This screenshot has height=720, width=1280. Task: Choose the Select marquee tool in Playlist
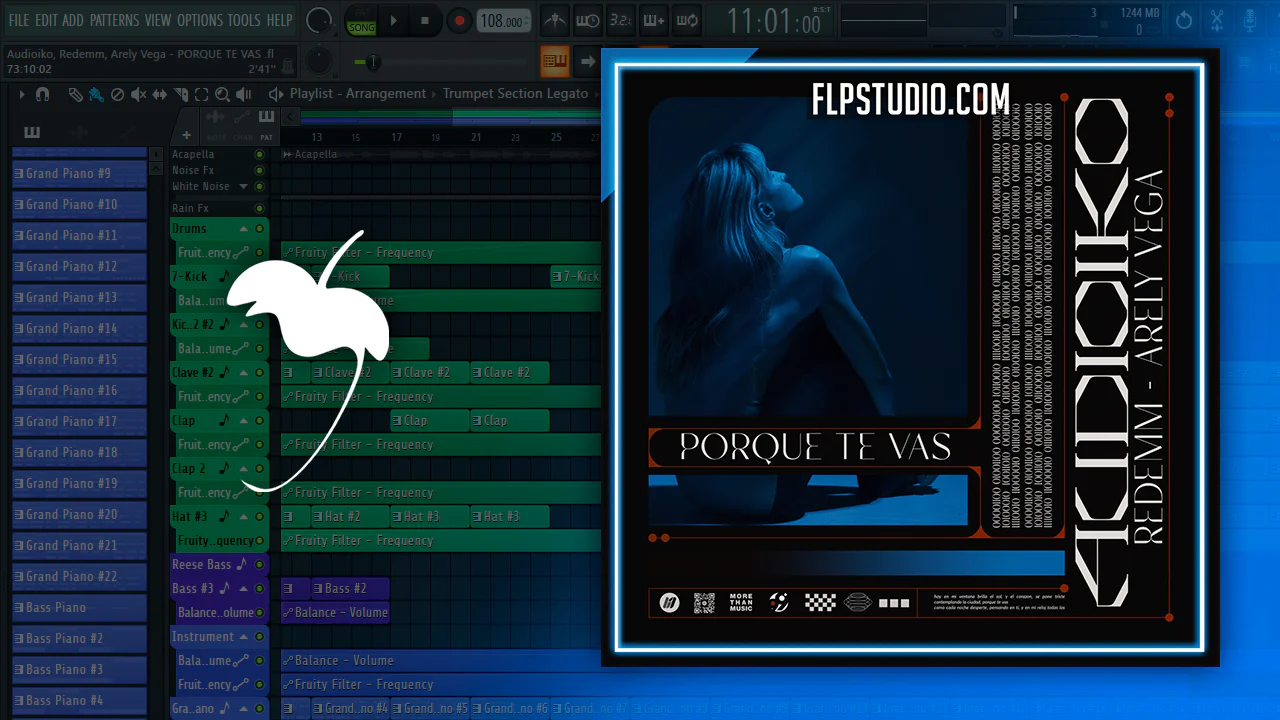tap(201, 94)
